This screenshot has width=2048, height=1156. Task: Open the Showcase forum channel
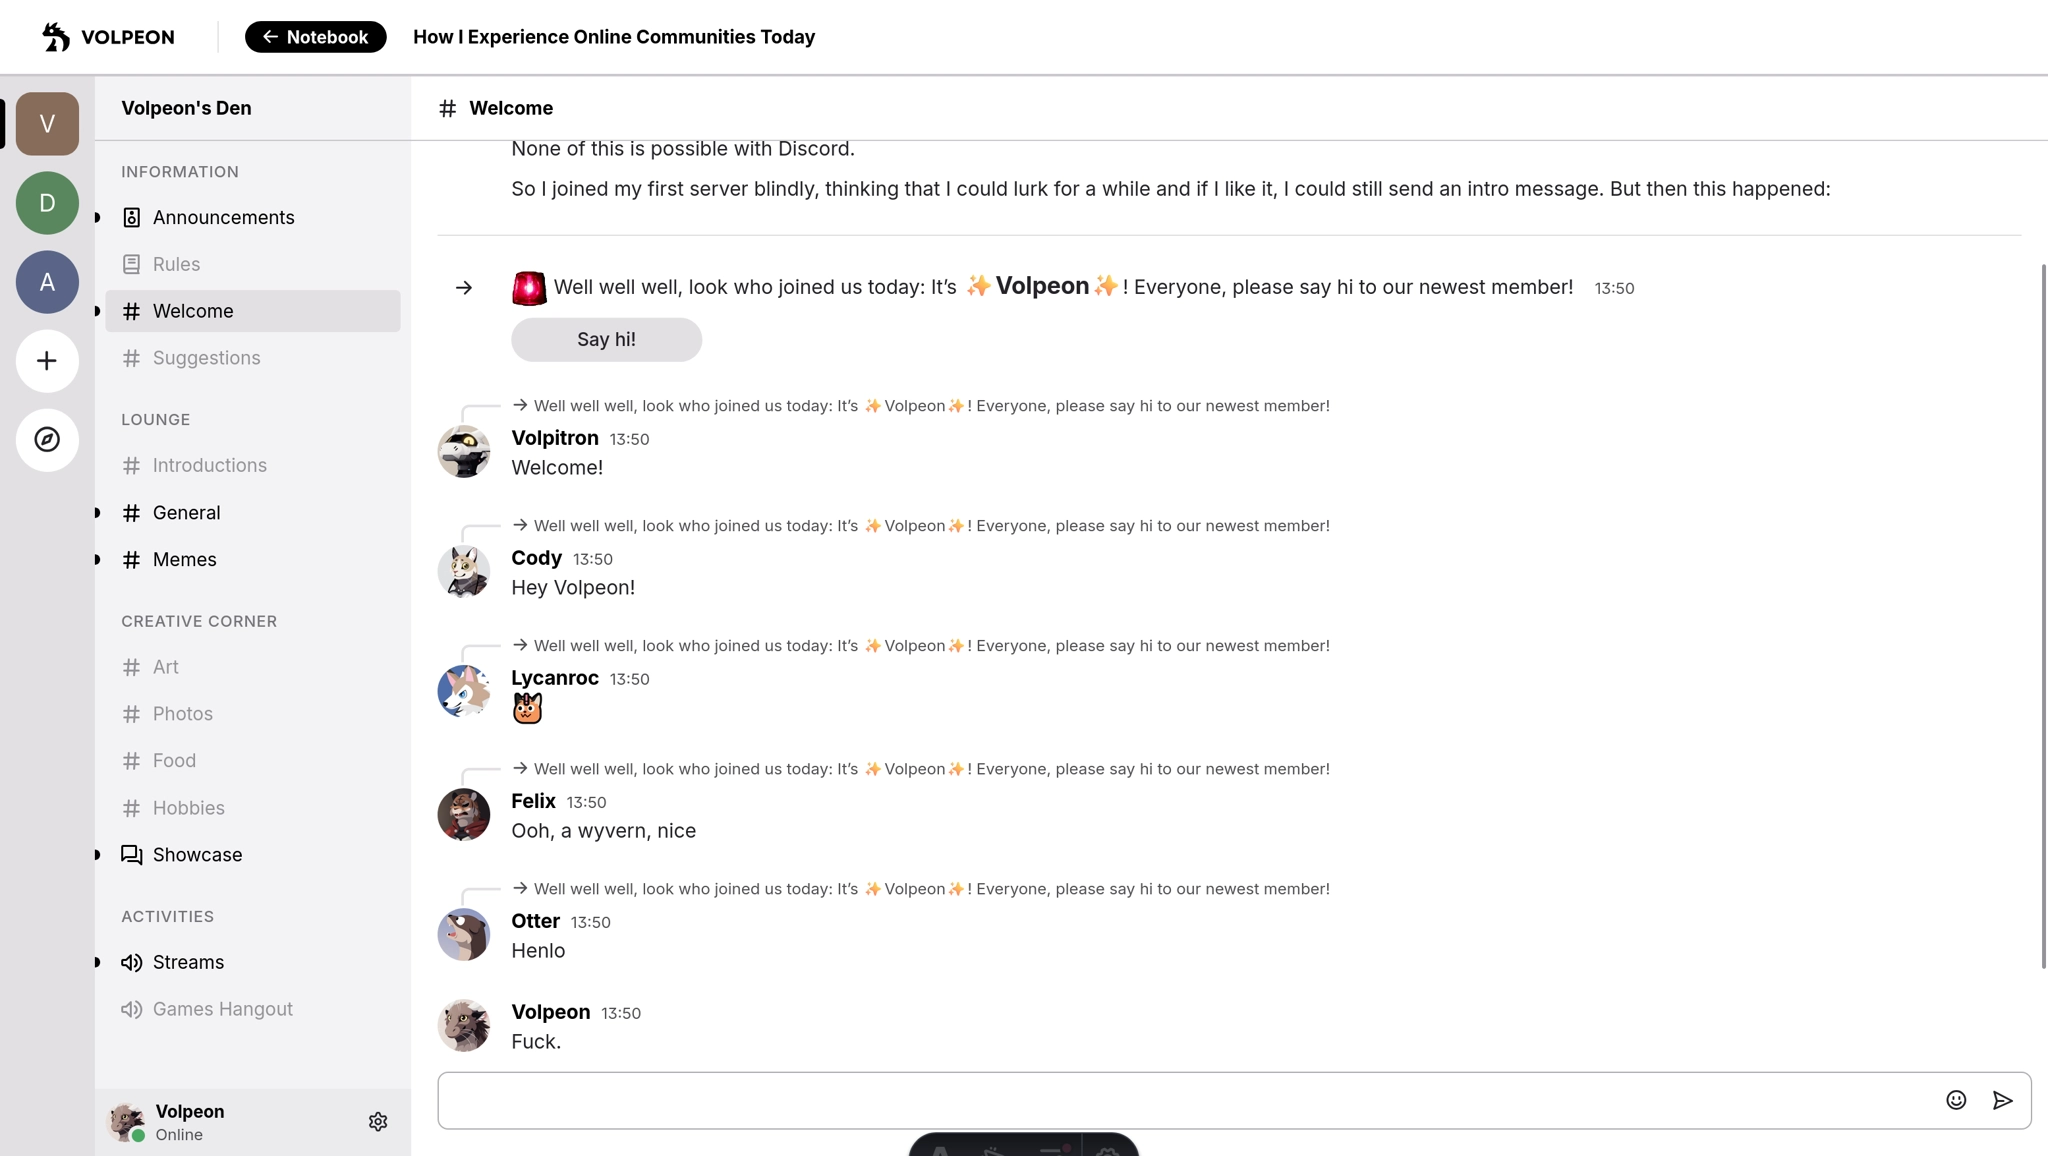click(x=197, y=855)
